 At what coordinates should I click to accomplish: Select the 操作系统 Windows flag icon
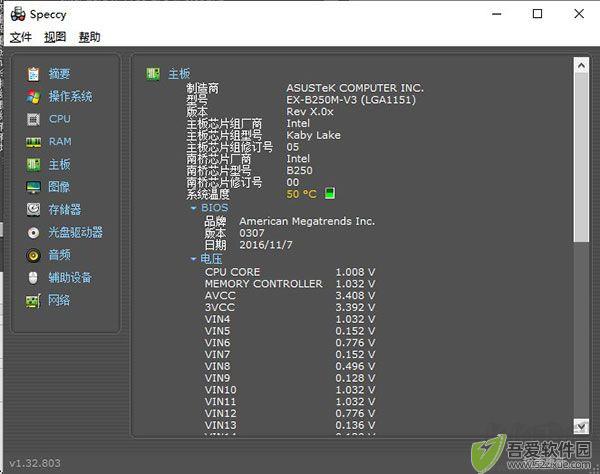pyautogui.click(x=33, y=96)
